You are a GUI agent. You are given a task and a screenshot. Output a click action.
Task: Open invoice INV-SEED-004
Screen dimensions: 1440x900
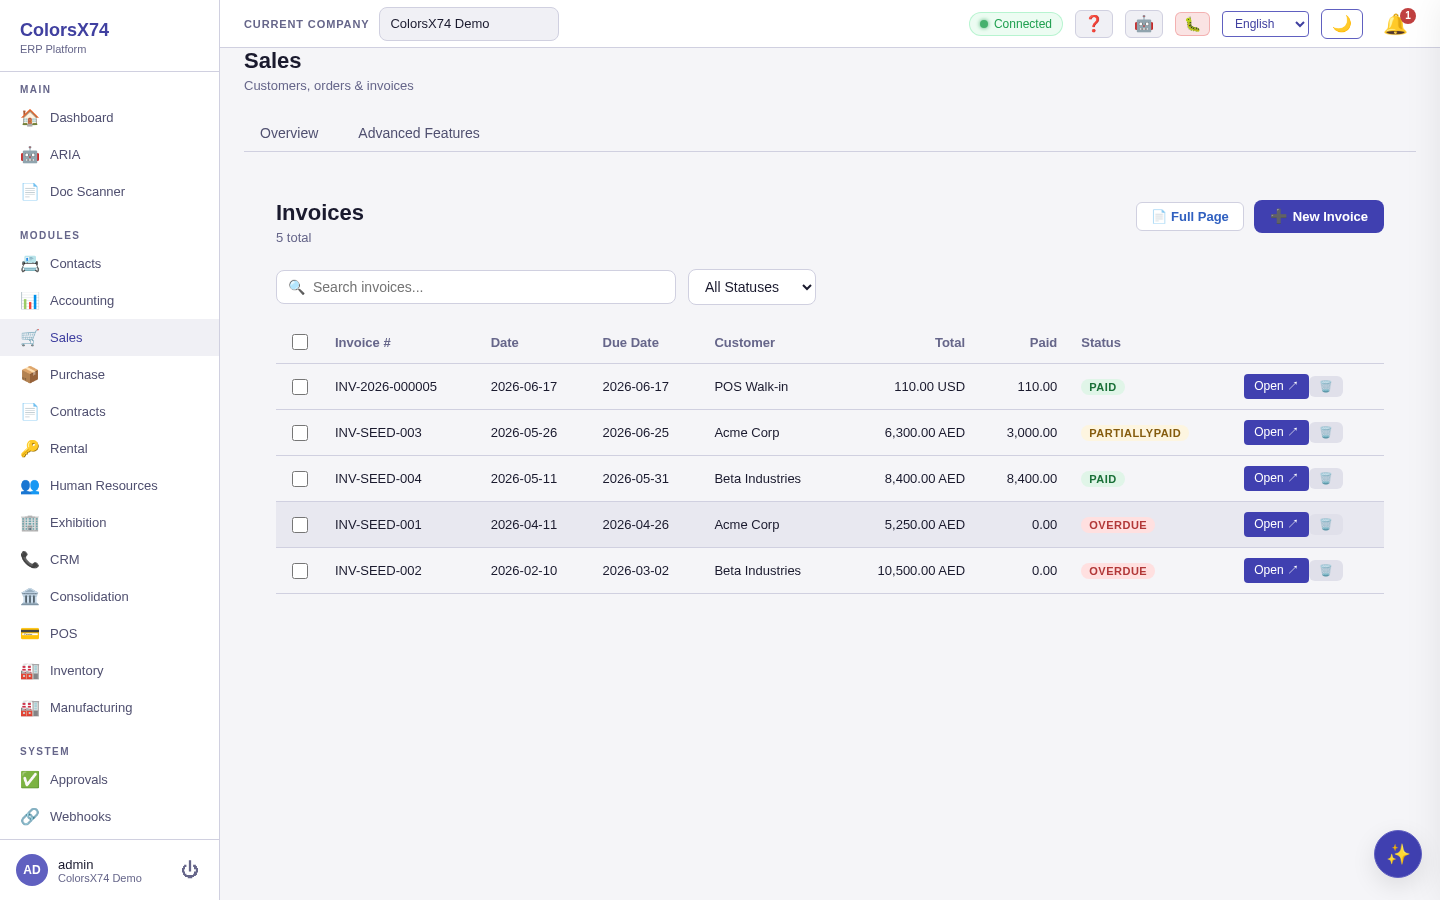[1276, 478]
